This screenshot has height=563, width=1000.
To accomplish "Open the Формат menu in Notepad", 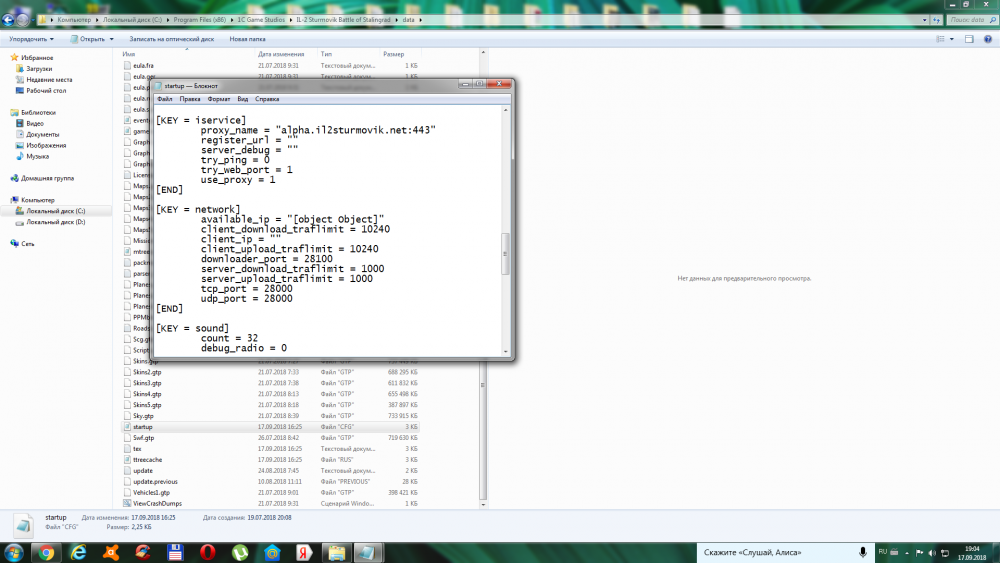I will tap(218, 100).
